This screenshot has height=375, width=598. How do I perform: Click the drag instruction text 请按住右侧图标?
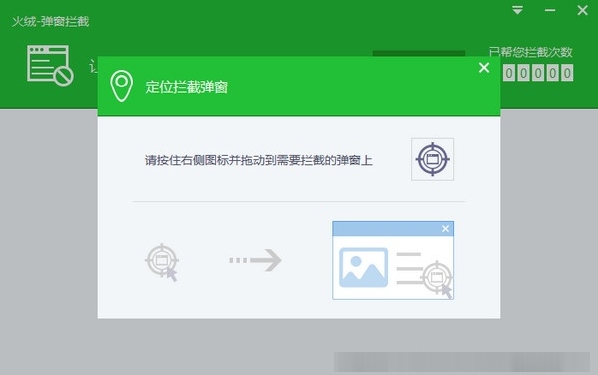pos(259,160)
